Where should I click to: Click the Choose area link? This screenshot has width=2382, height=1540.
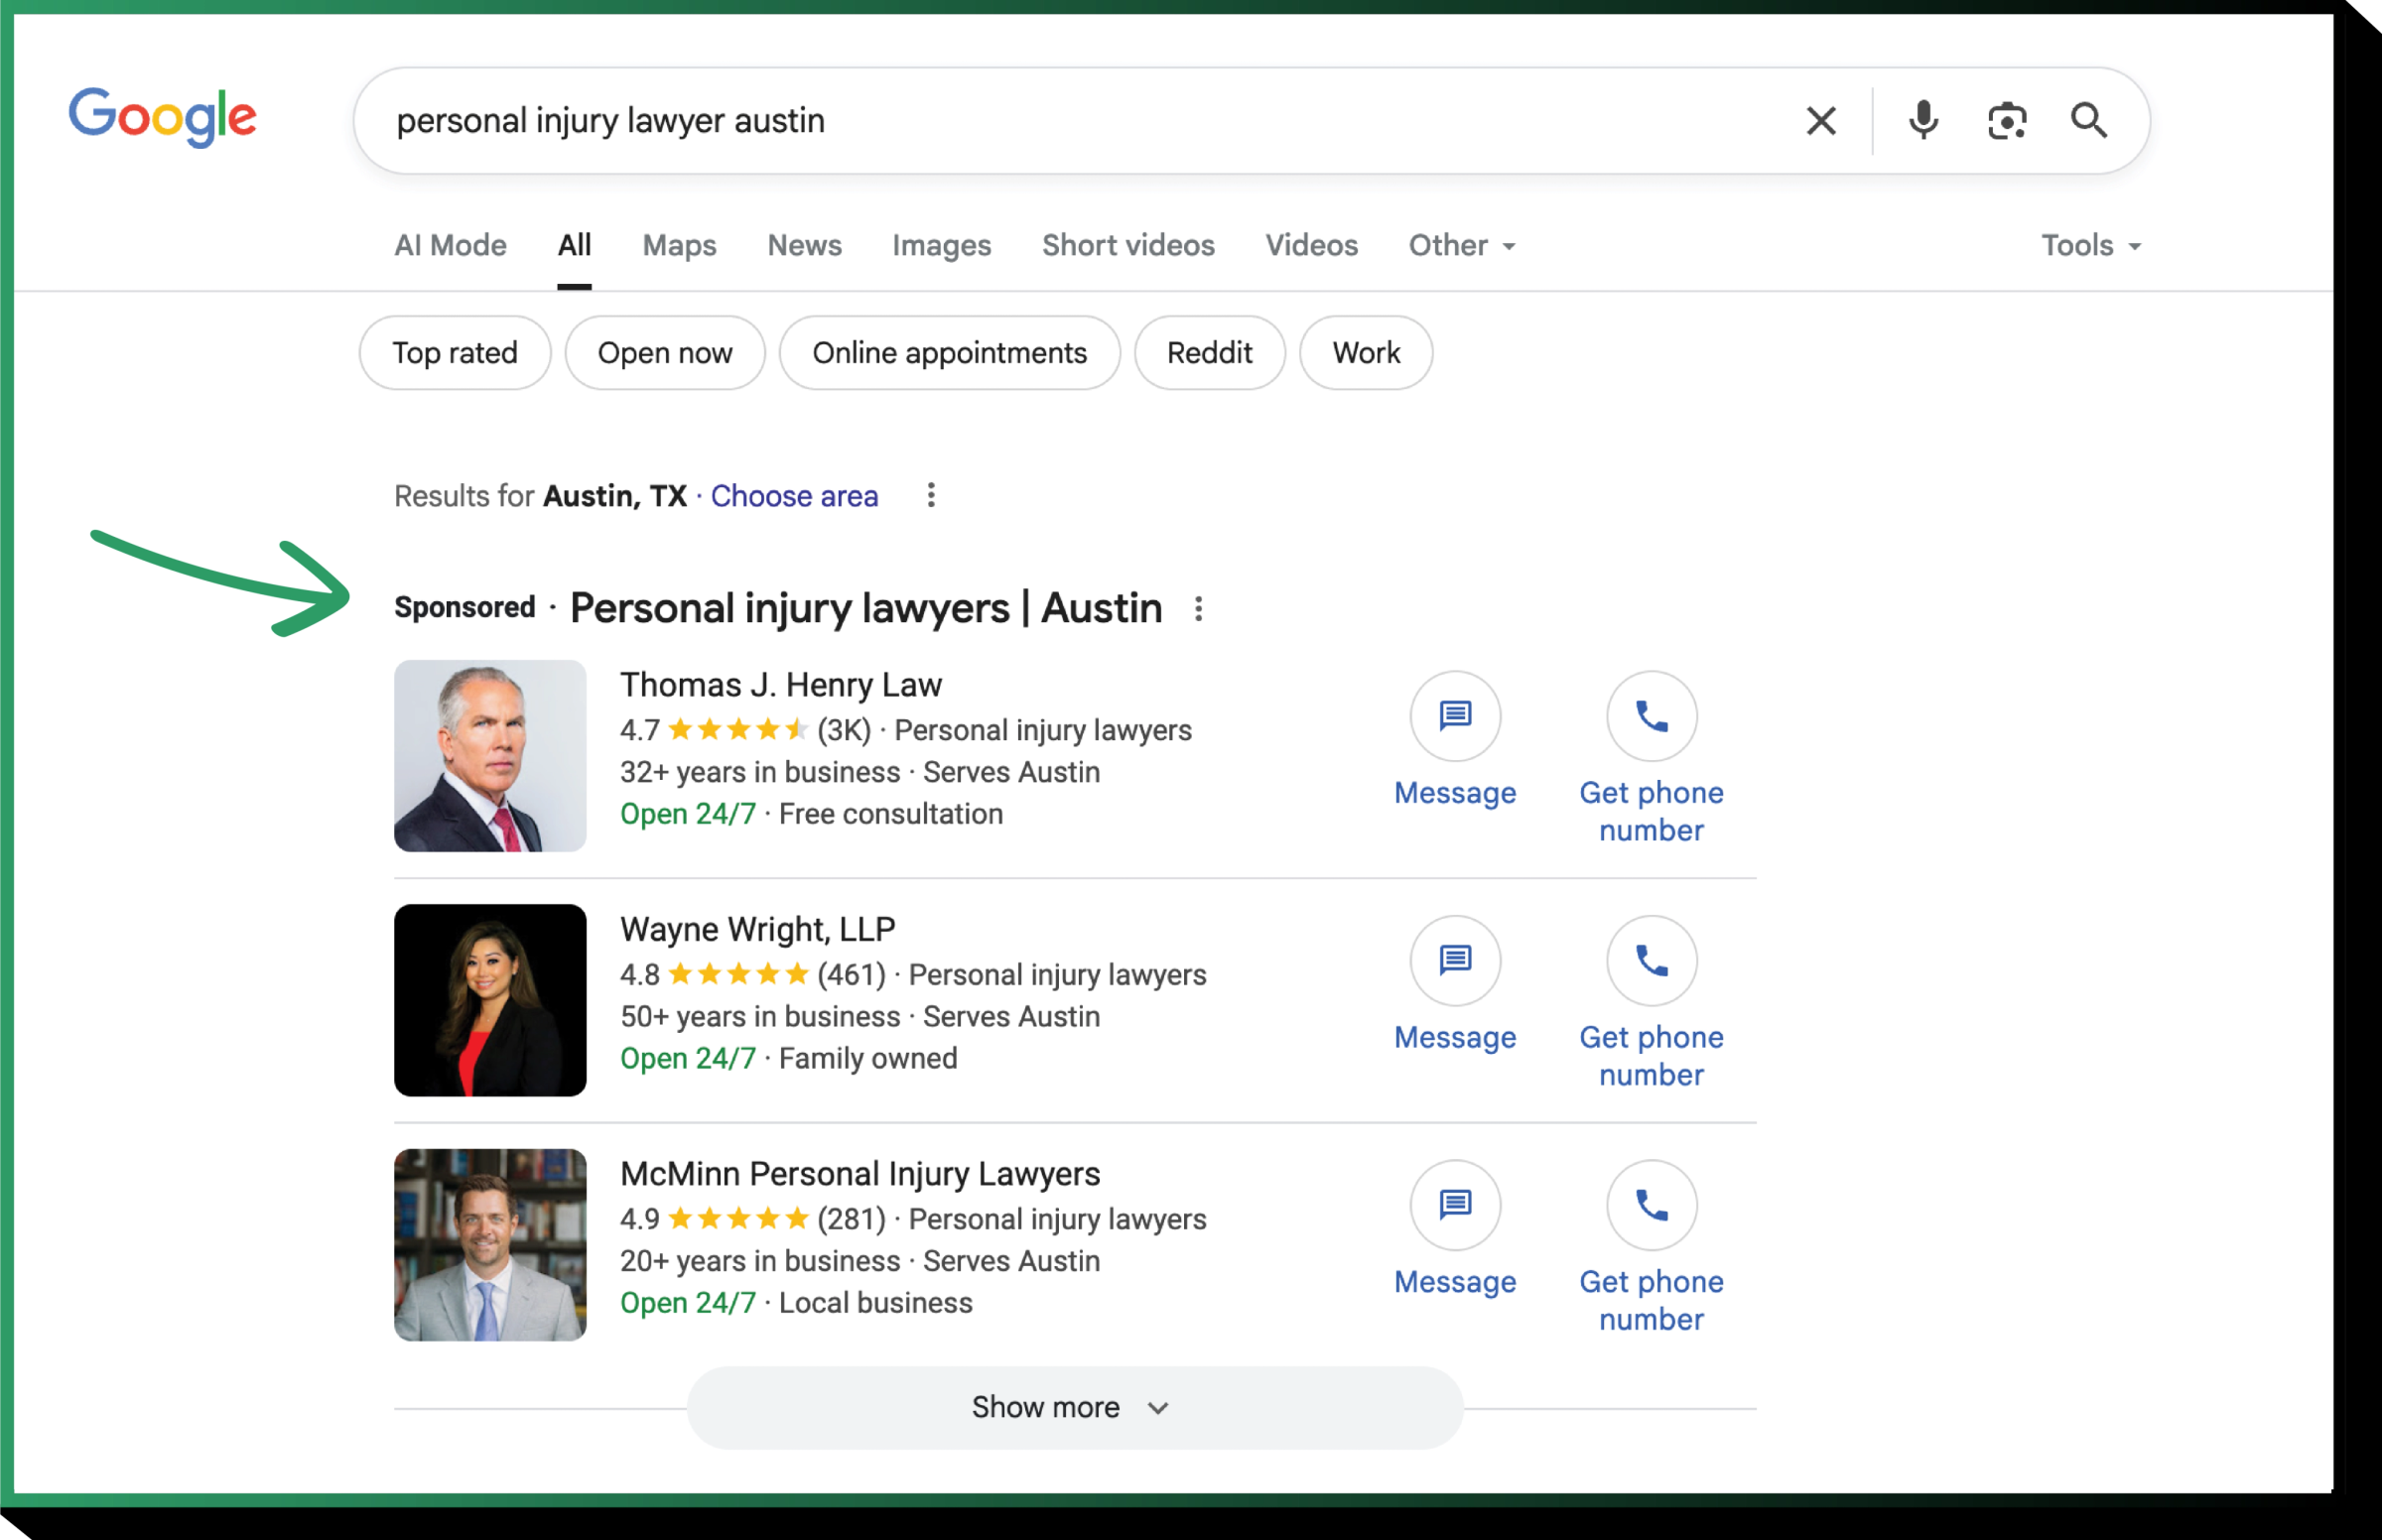(x=794, y=496)
